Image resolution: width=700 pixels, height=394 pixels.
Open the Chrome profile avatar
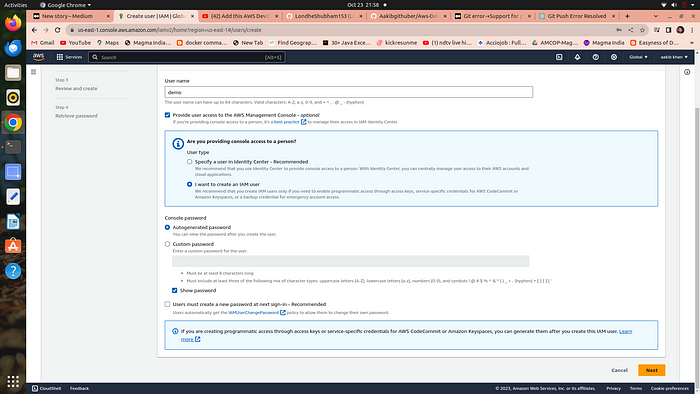680,30
